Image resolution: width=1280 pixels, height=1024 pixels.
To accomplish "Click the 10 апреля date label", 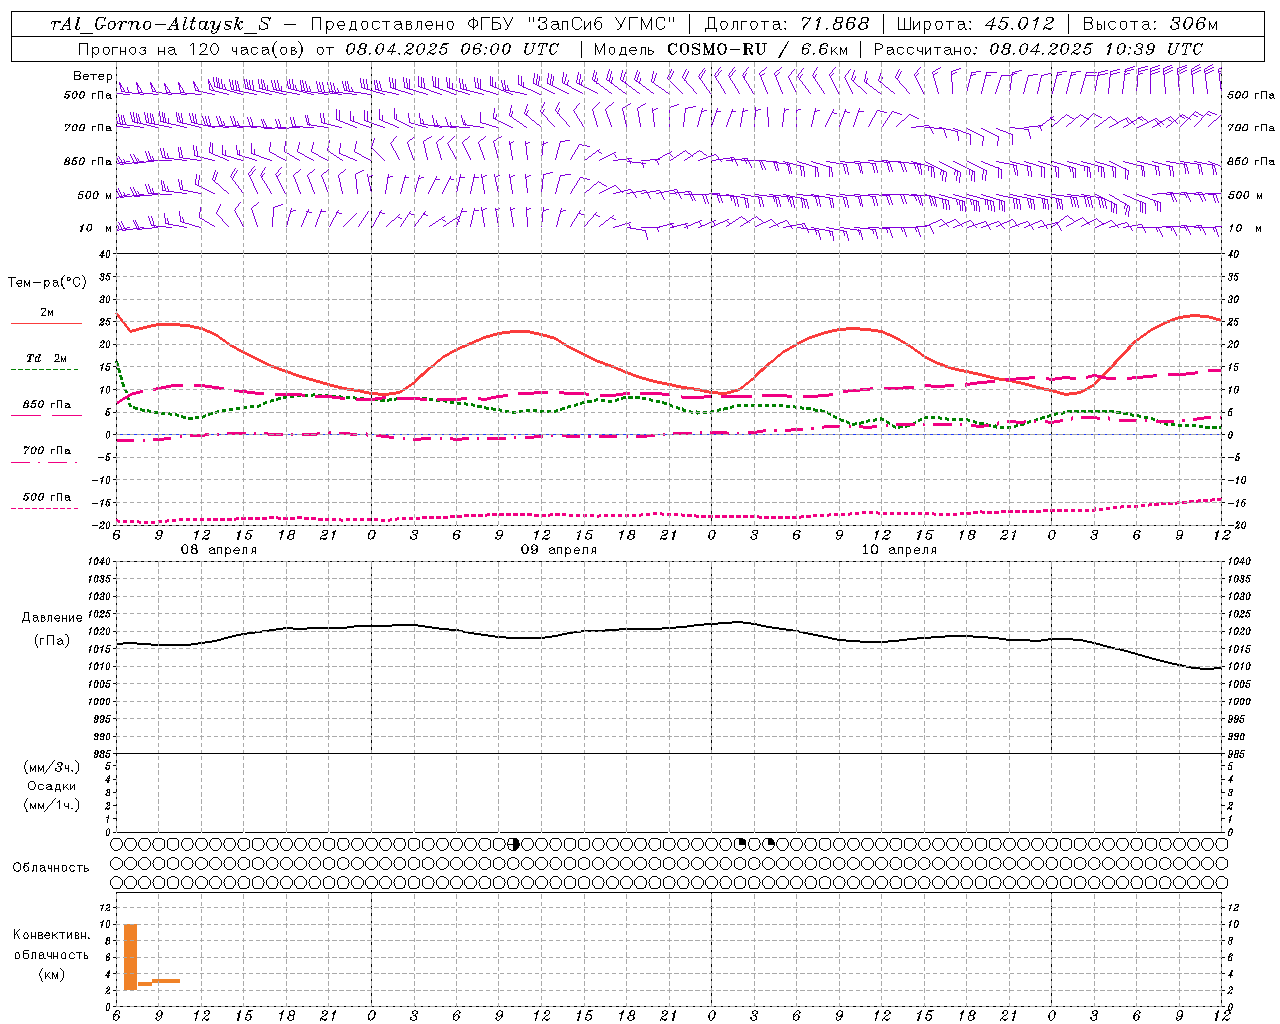I will (x=899, y=550).
